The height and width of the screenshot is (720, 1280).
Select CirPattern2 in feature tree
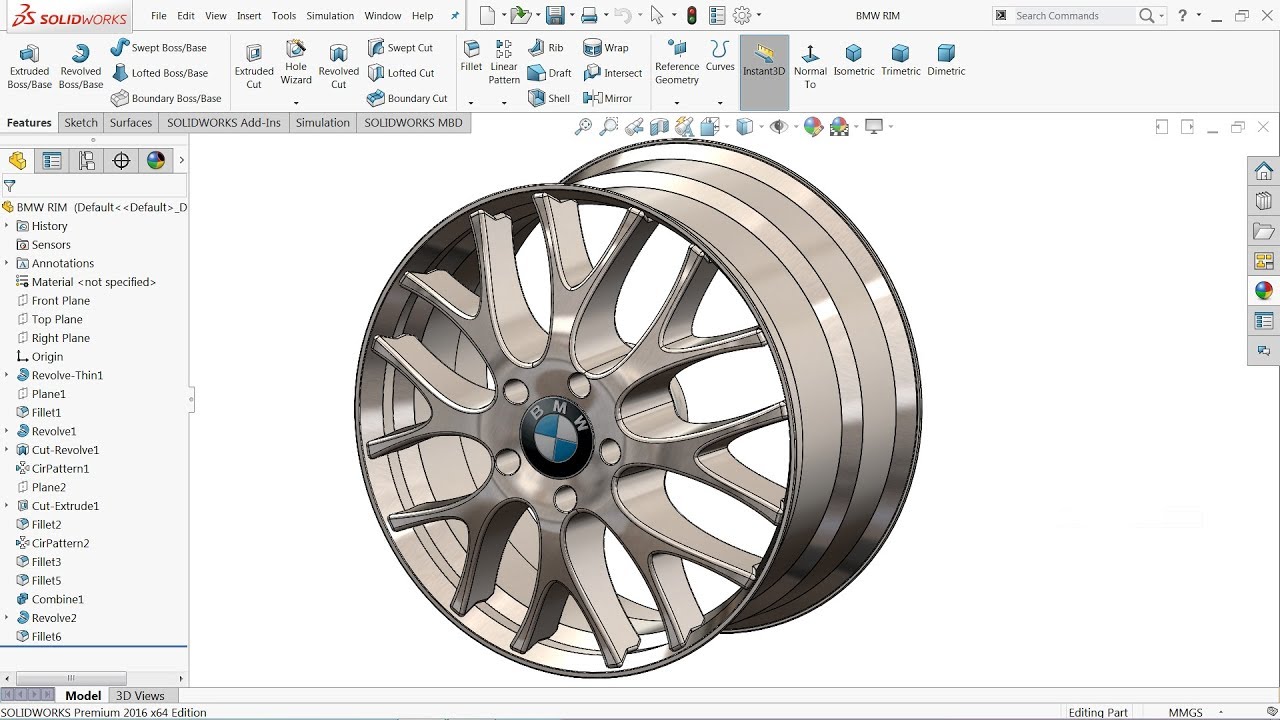click(x=60, y=543)
